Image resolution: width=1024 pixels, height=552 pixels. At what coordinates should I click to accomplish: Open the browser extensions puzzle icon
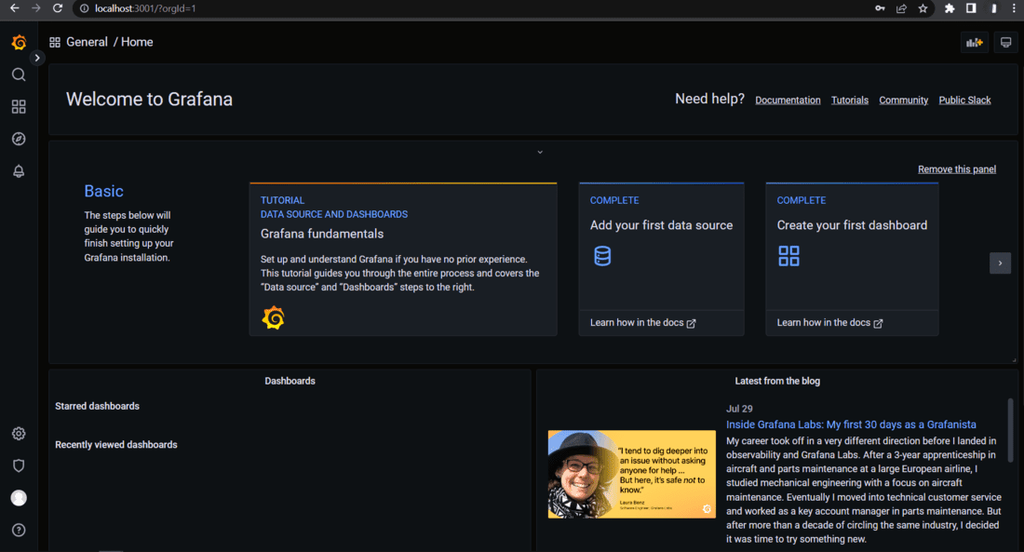(x=950, y=8)
